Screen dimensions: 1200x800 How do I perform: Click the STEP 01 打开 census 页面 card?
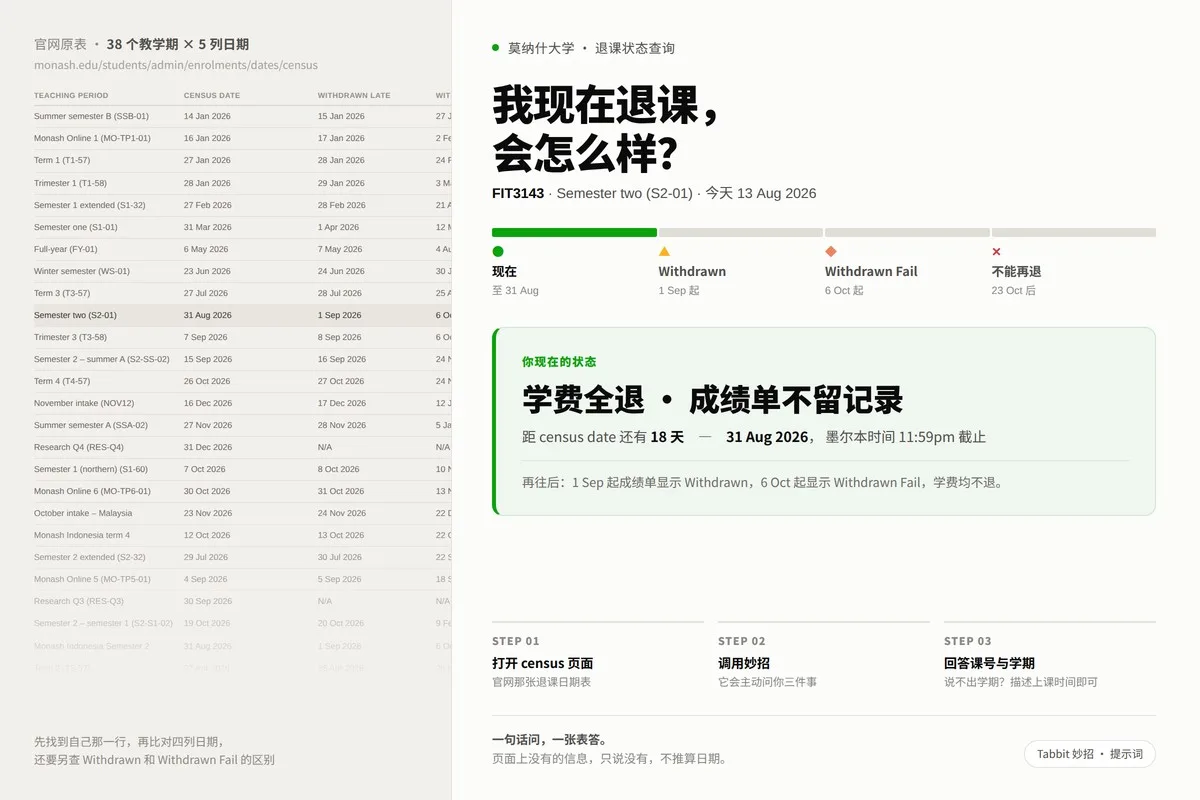click(598, 657)
